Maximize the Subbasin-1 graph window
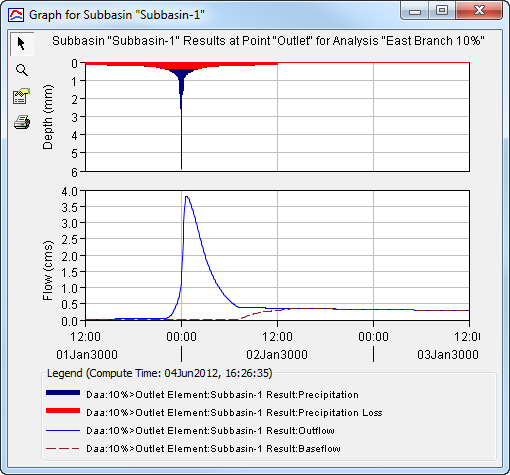The height and width of the screenshot is (475, 510). point(442,11)
